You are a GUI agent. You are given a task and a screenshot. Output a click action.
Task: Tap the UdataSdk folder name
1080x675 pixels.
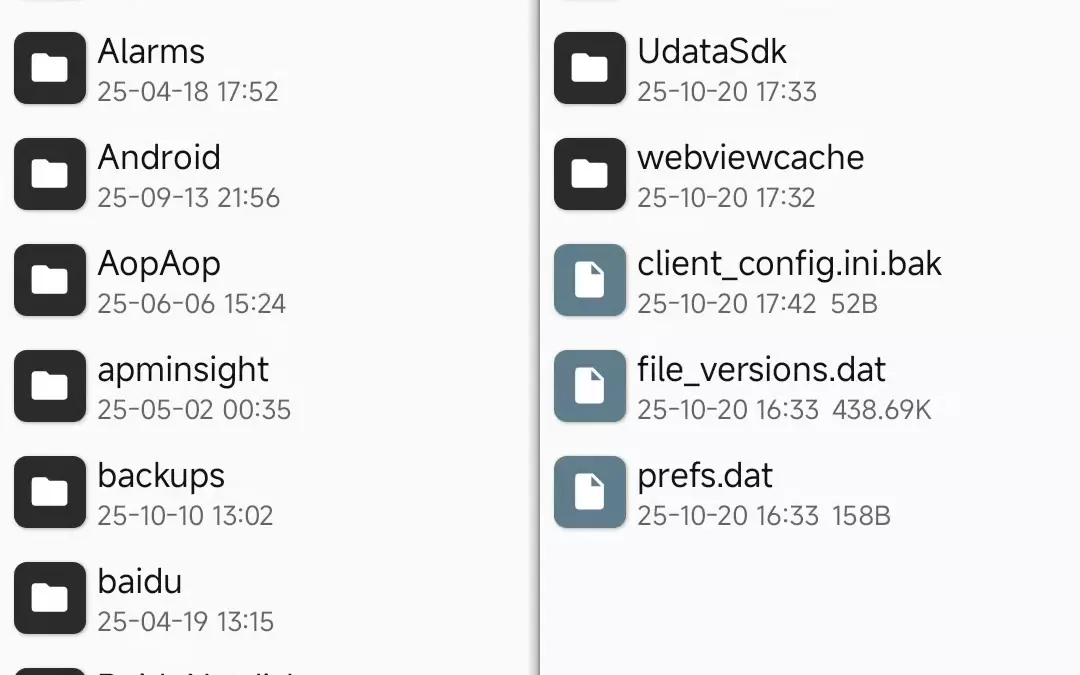[712, 52]
